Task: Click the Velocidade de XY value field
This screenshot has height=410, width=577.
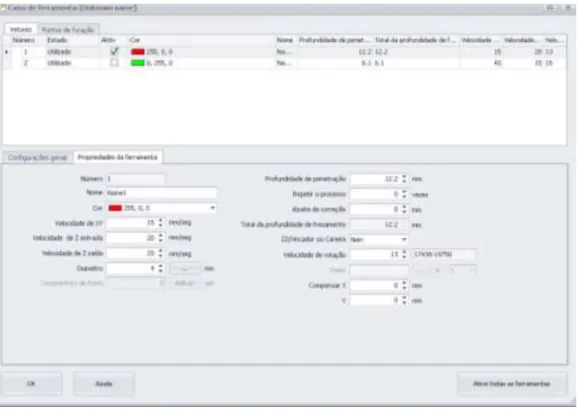Action: [x=132, y=223]
